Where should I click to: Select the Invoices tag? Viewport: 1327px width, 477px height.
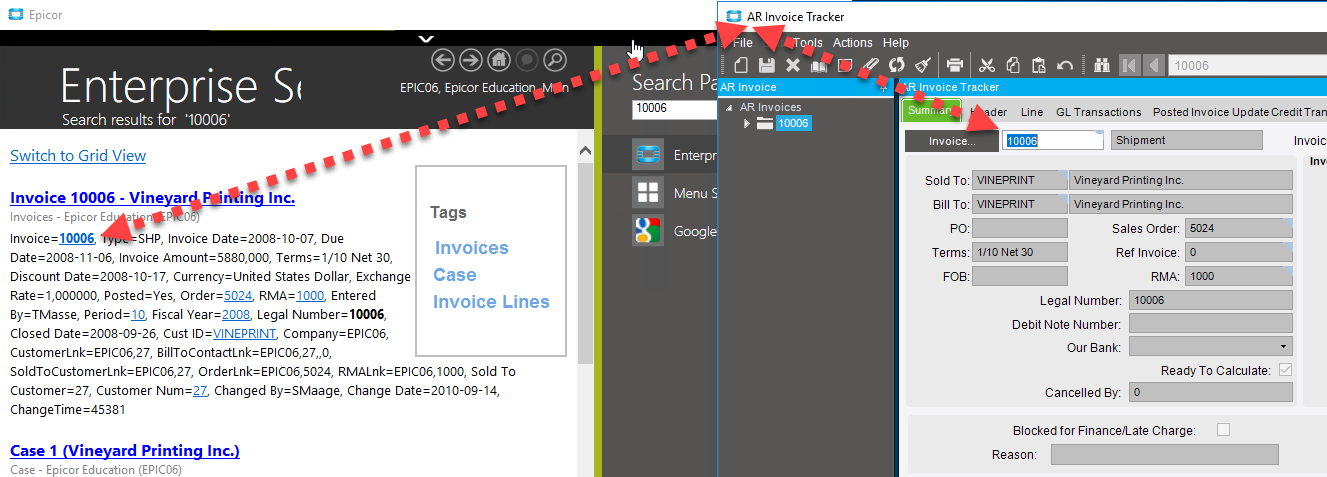point(472,248)
